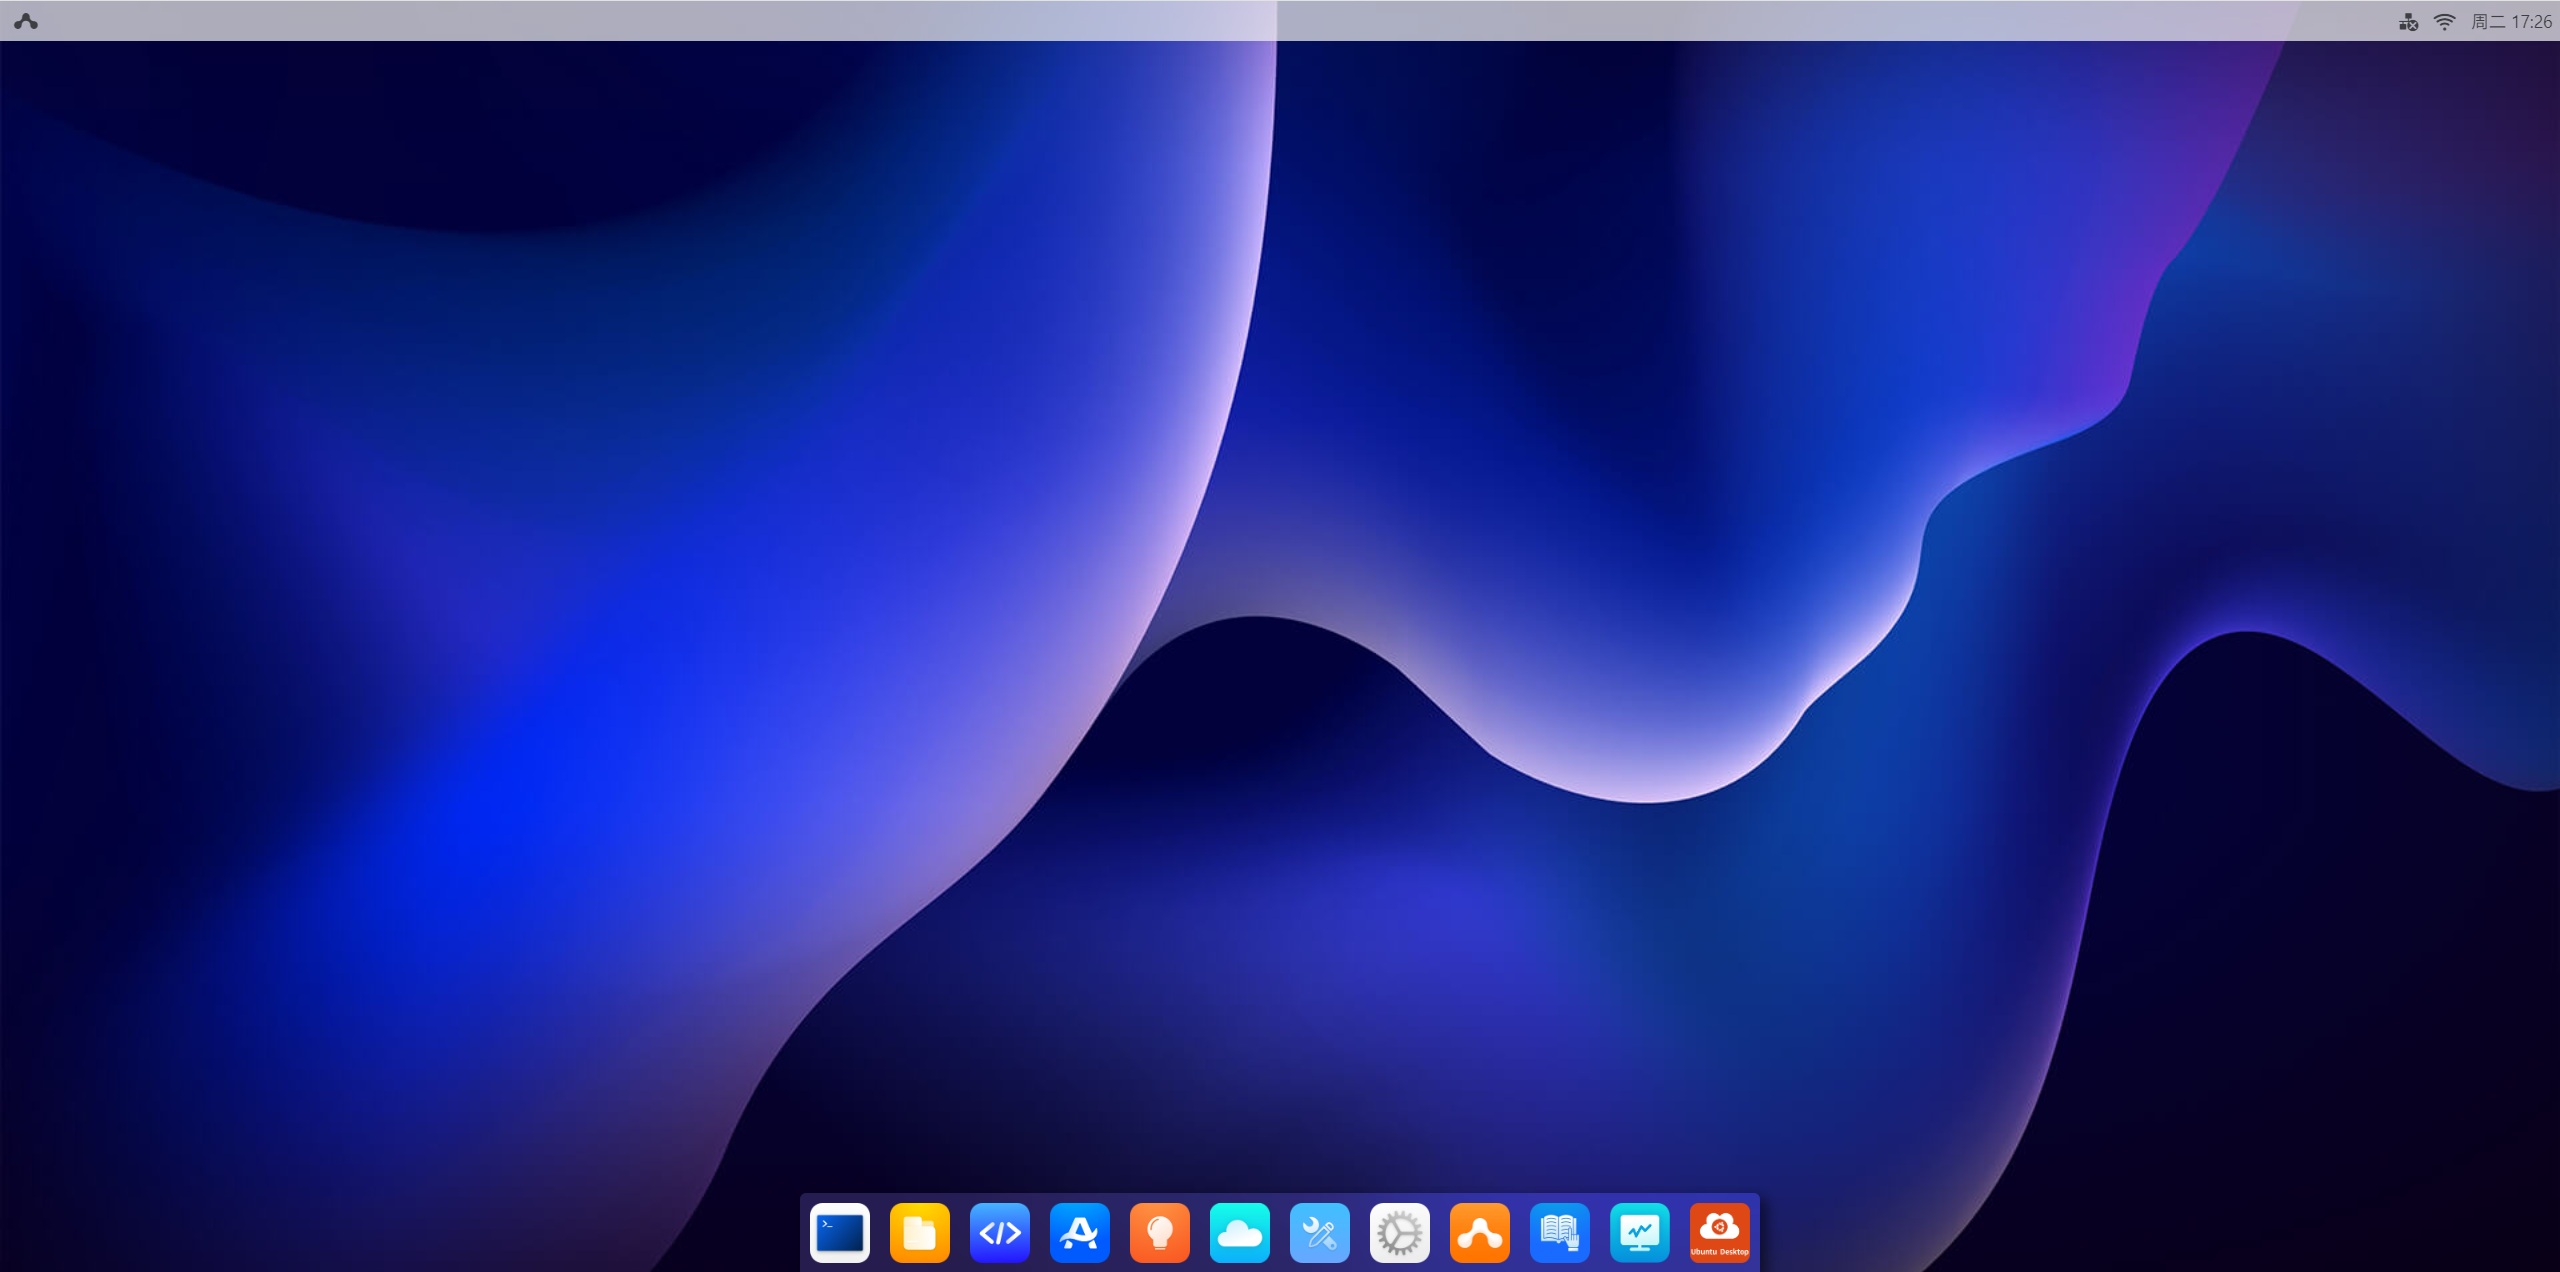
Task: Open system settings gear icon
Action: pos(1399,1232)
